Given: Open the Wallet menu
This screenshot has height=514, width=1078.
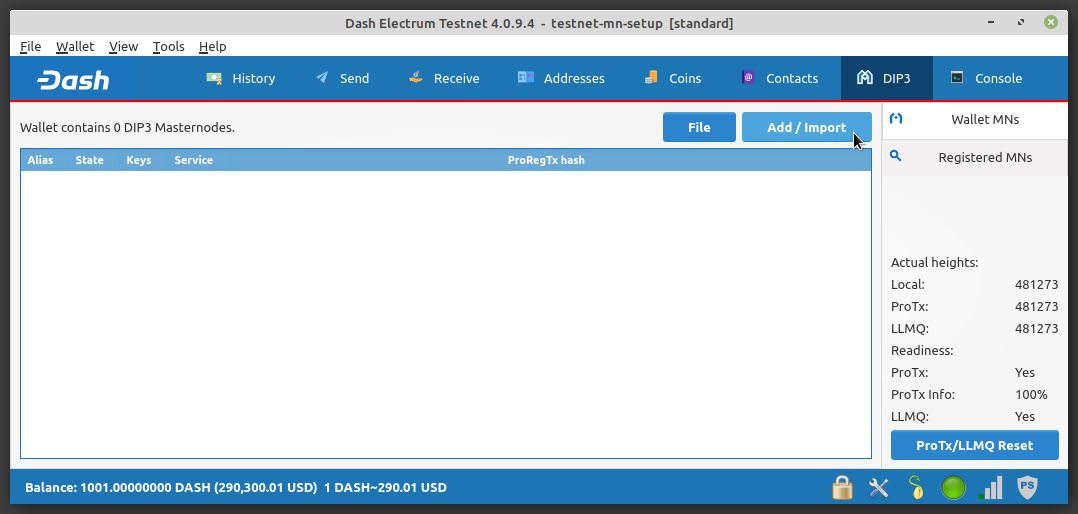Looking at the screenshot, I should [x=75, y=46].
